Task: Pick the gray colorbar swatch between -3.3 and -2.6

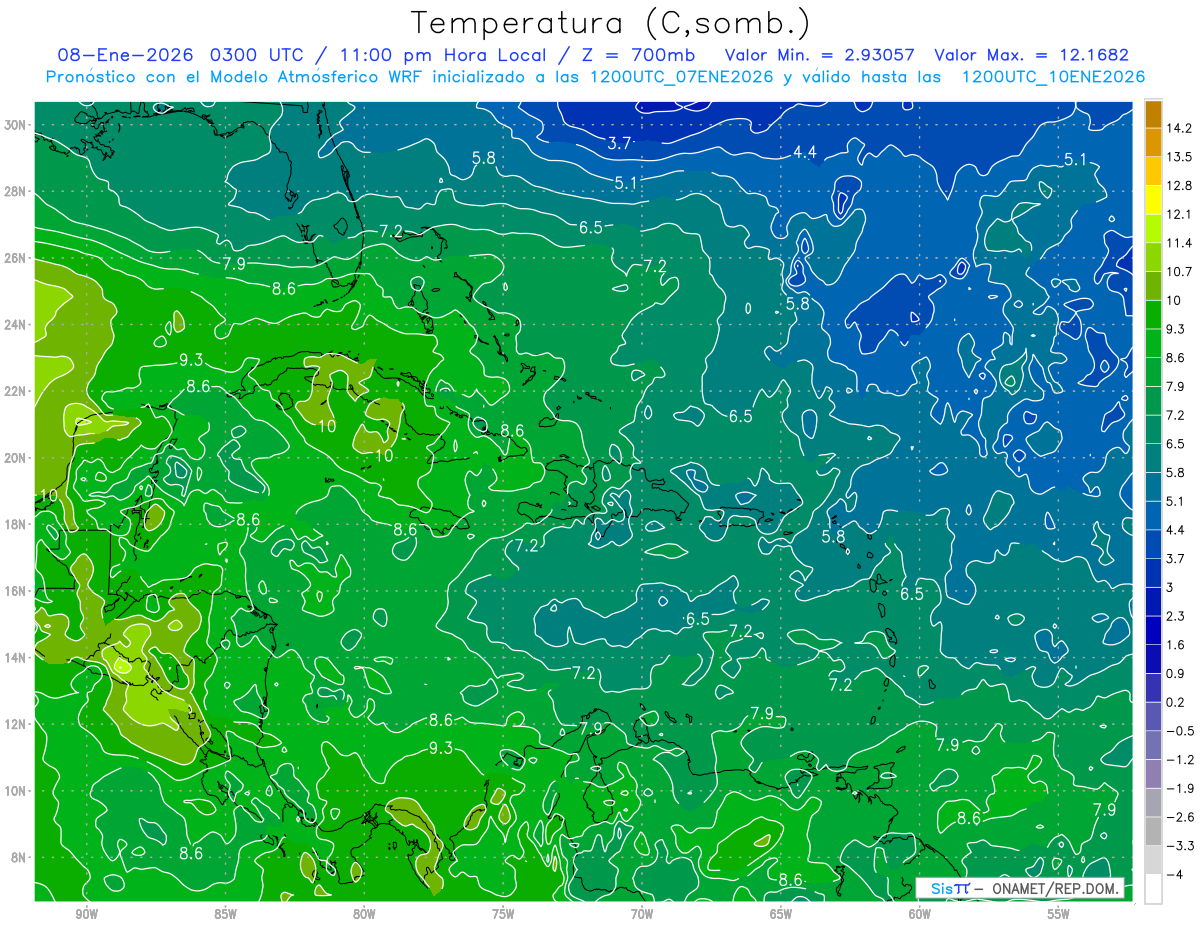Action: tap(1153, 831)
